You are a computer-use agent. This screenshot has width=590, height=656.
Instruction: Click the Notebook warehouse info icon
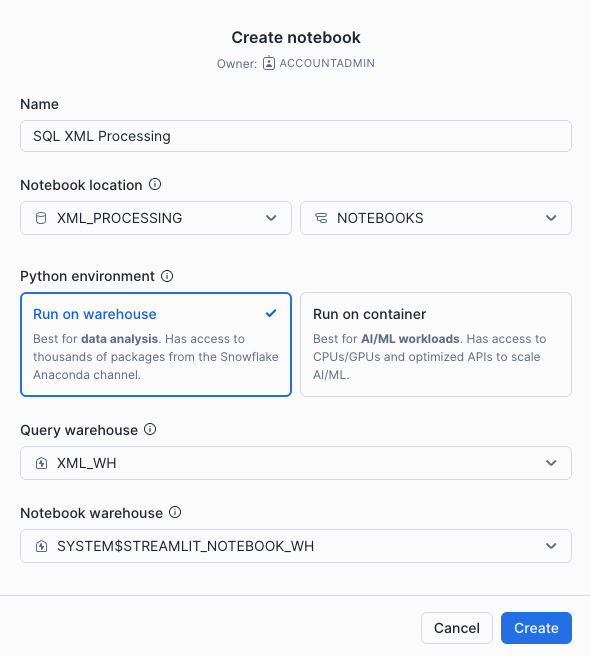click(x=175, y=512)
